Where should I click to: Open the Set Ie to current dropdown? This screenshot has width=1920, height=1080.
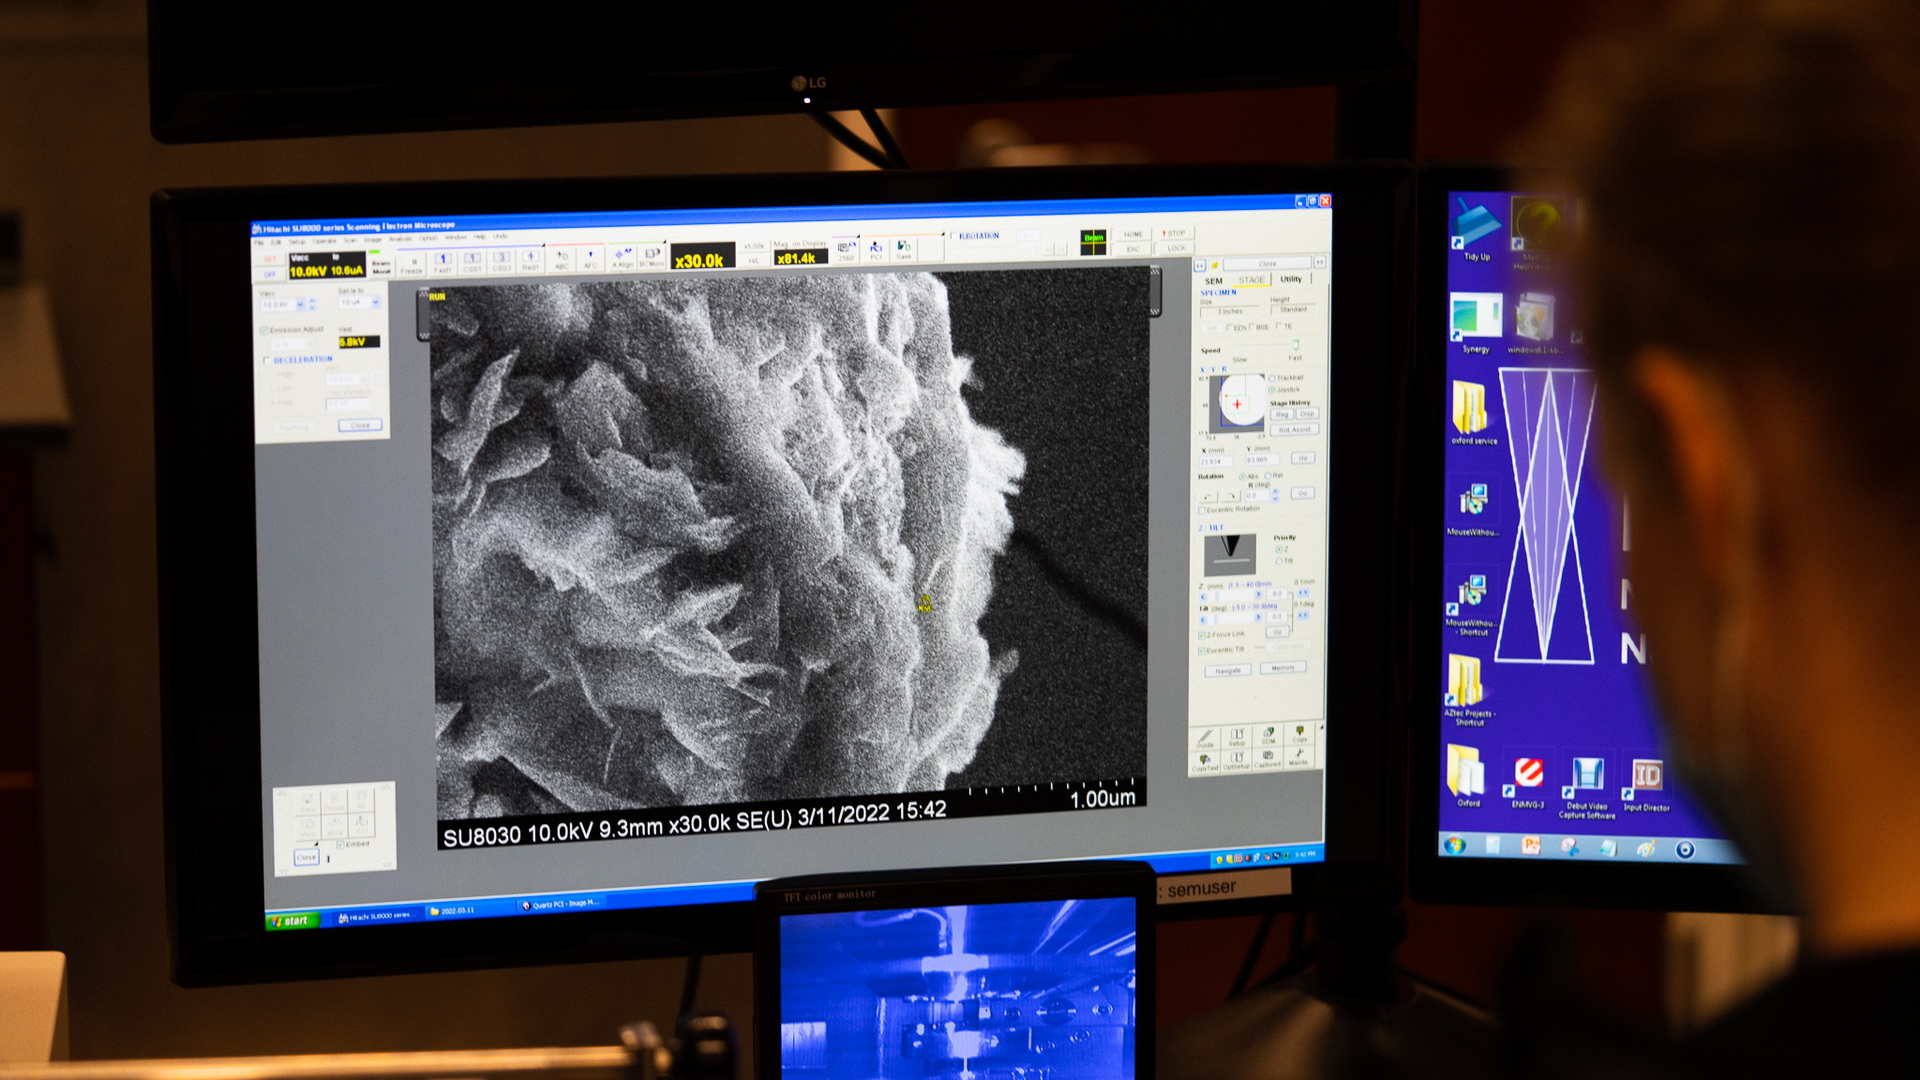[x=375, y=302]
